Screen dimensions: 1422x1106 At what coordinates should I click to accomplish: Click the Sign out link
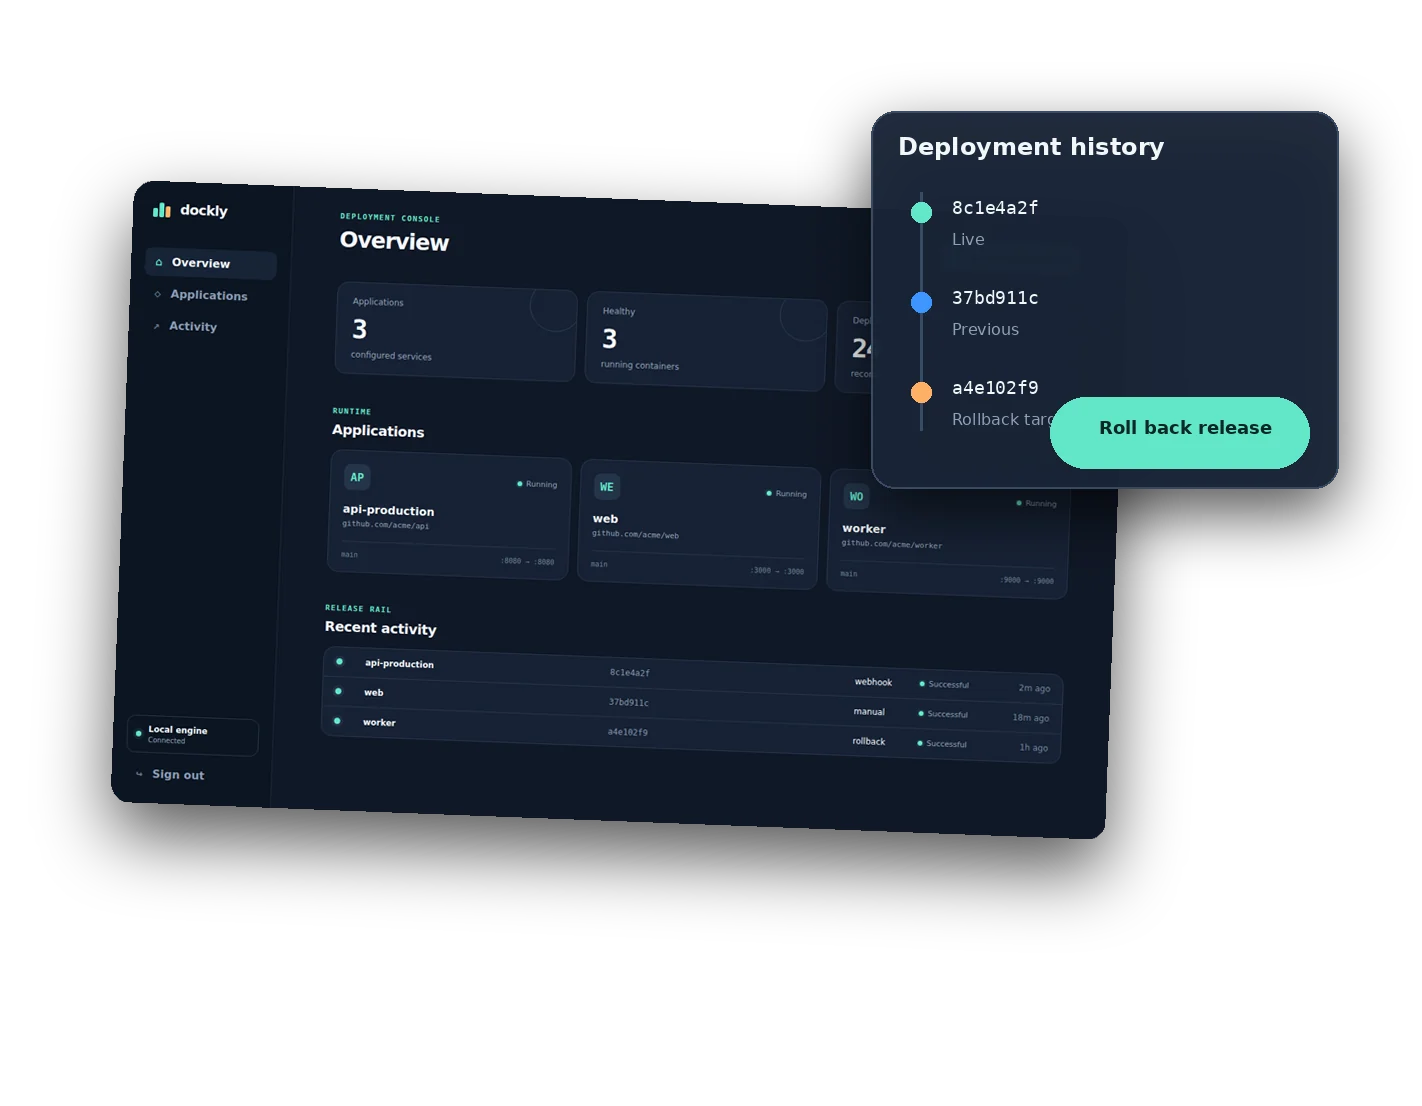click(x=178, y=775)
